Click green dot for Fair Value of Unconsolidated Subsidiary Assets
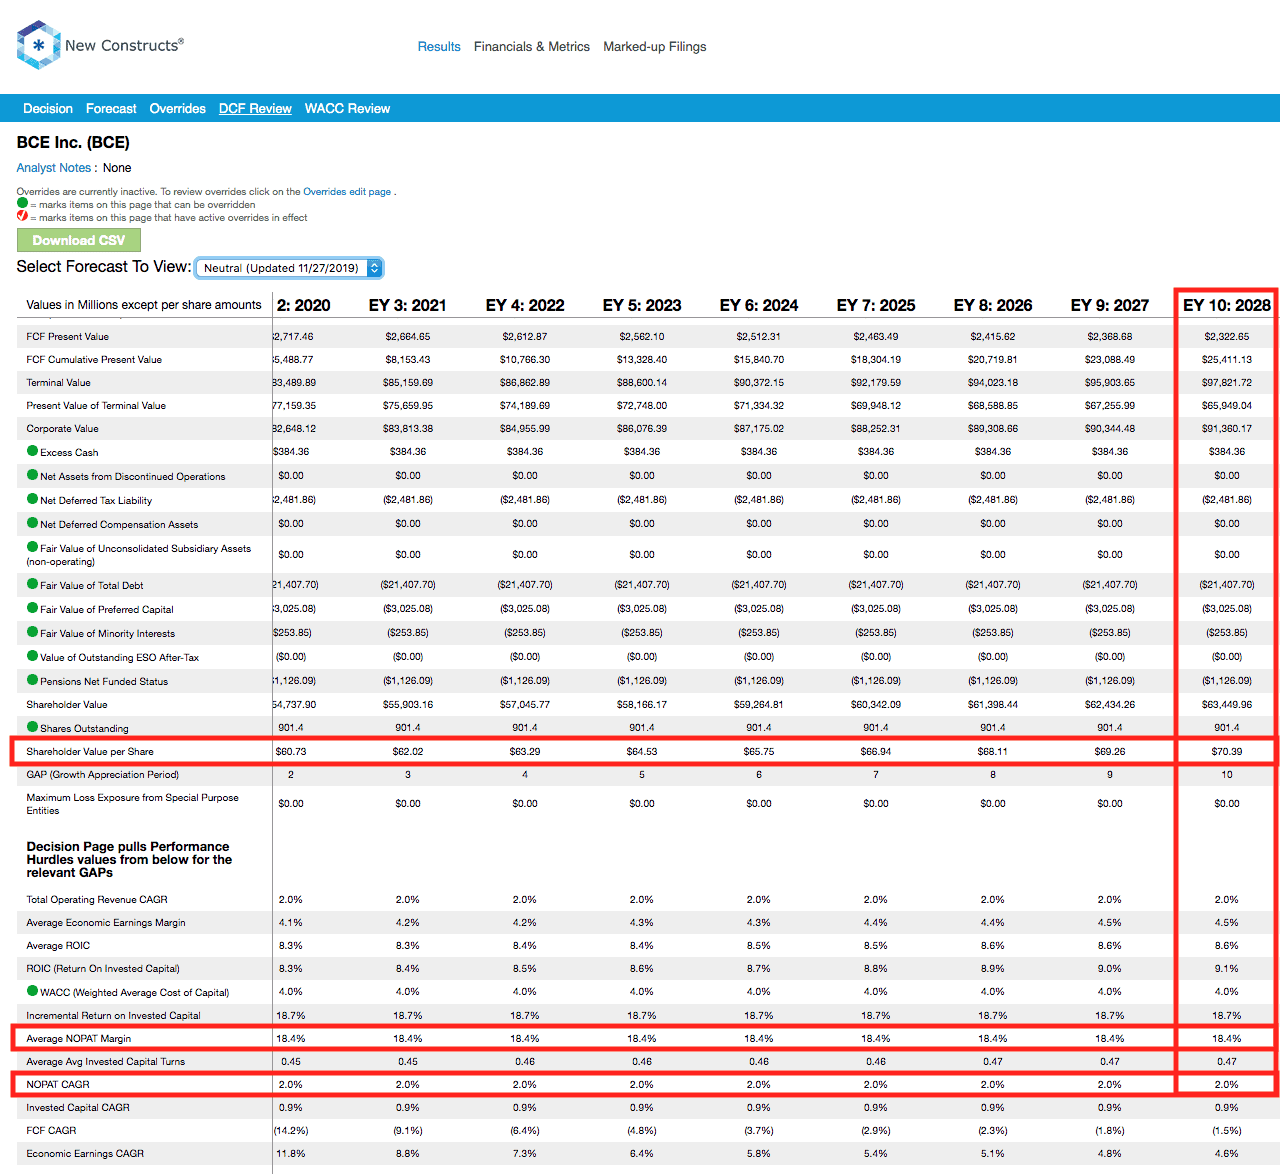Image resolution: width=1280 pixels, height=1174 pixels. click(32, 547)
